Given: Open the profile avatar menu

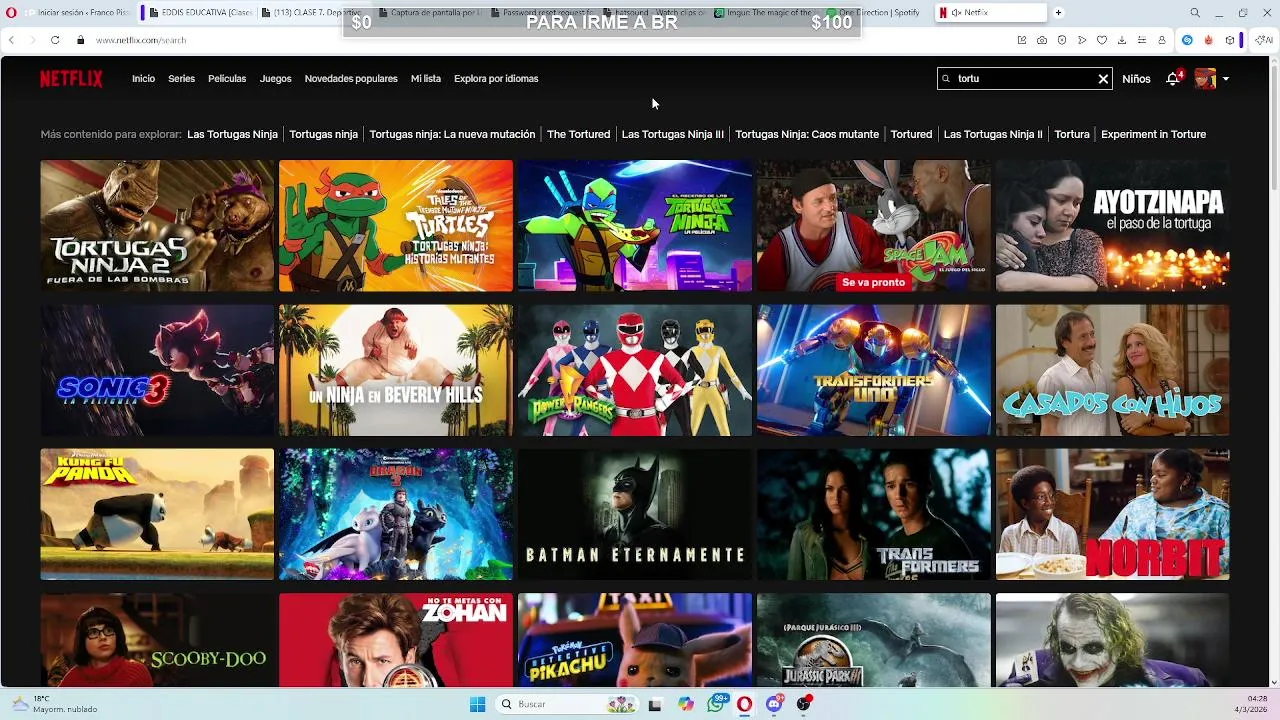Looking at the screenshot, I should pyautogui.click(x=1205, y=79).
